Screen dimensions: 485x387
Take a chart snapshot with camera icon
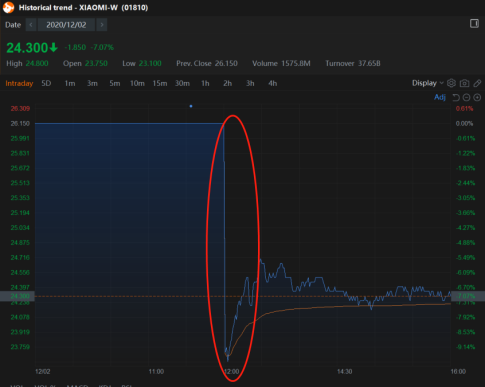tap(464, 83)
